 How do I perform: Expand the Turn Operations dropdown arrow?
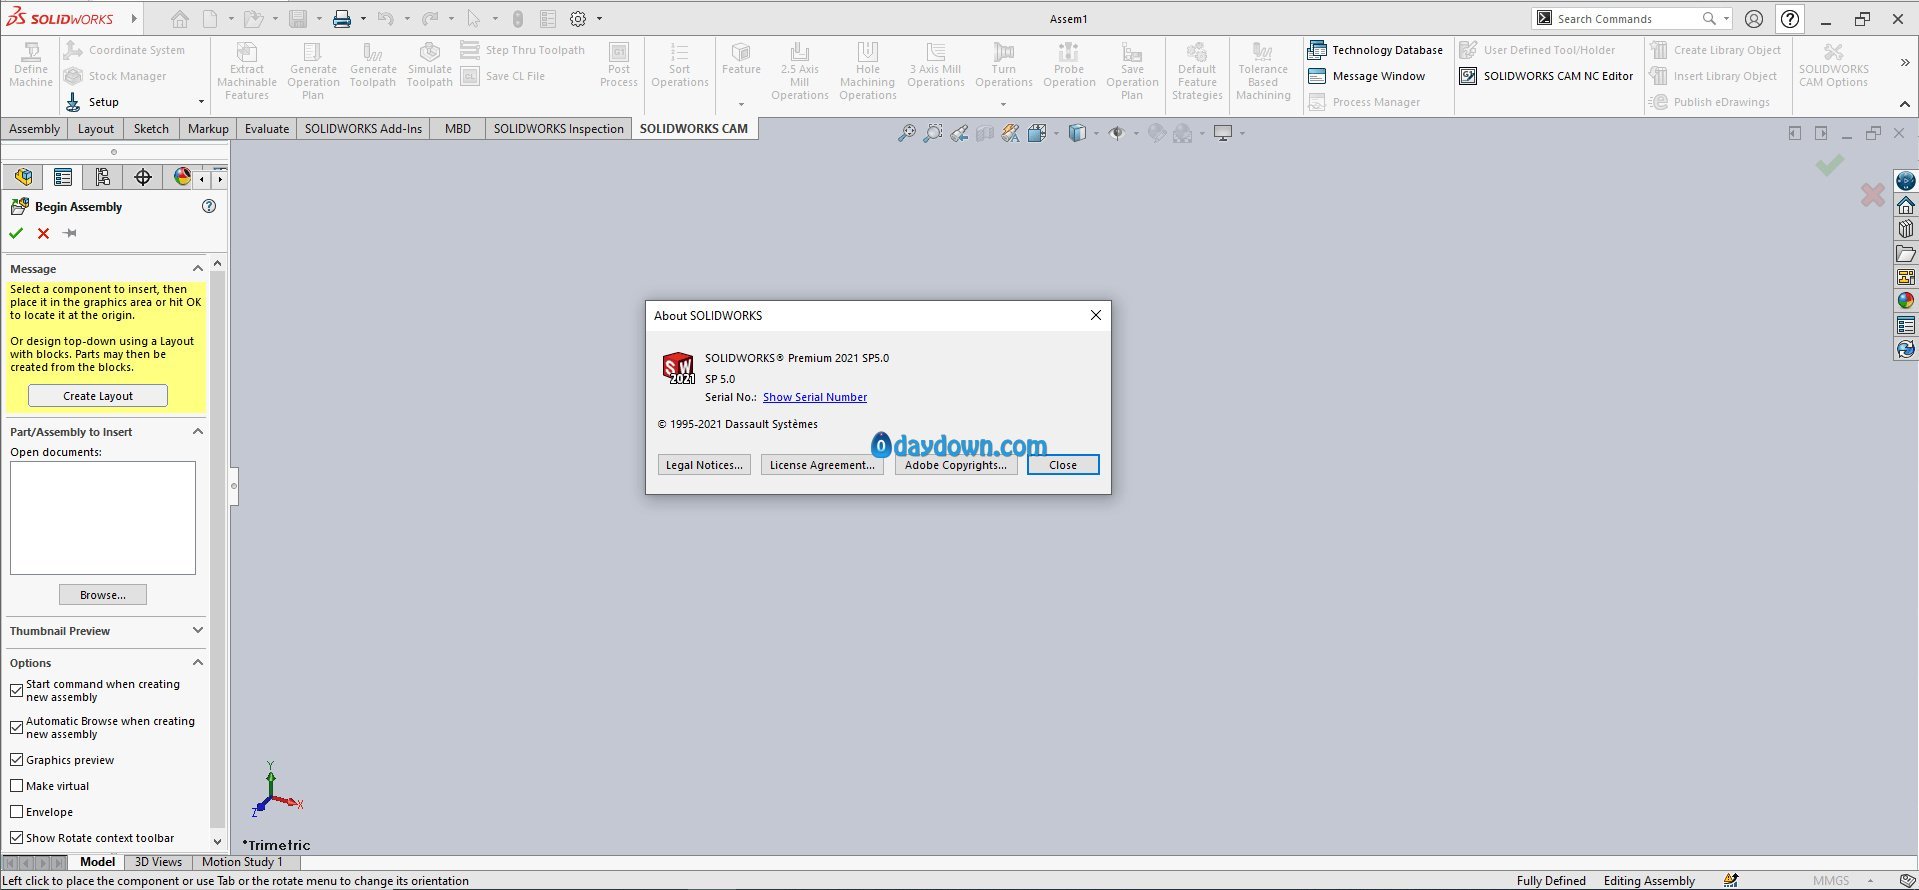(x=1003, y=104)
